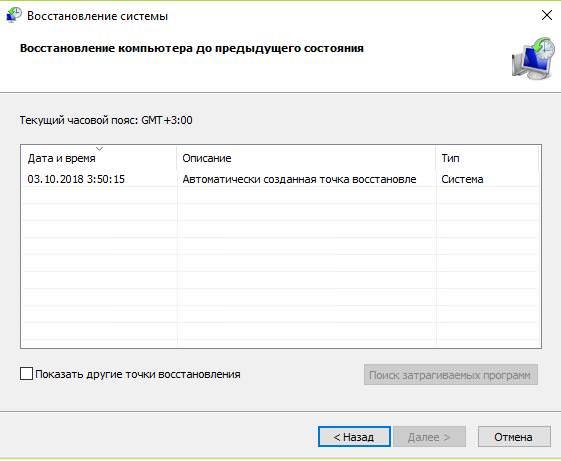The height and width of the screenshot is (461, 561).
Task: Click the Восстановление системы title bar text
Action: tap(97, 16)
